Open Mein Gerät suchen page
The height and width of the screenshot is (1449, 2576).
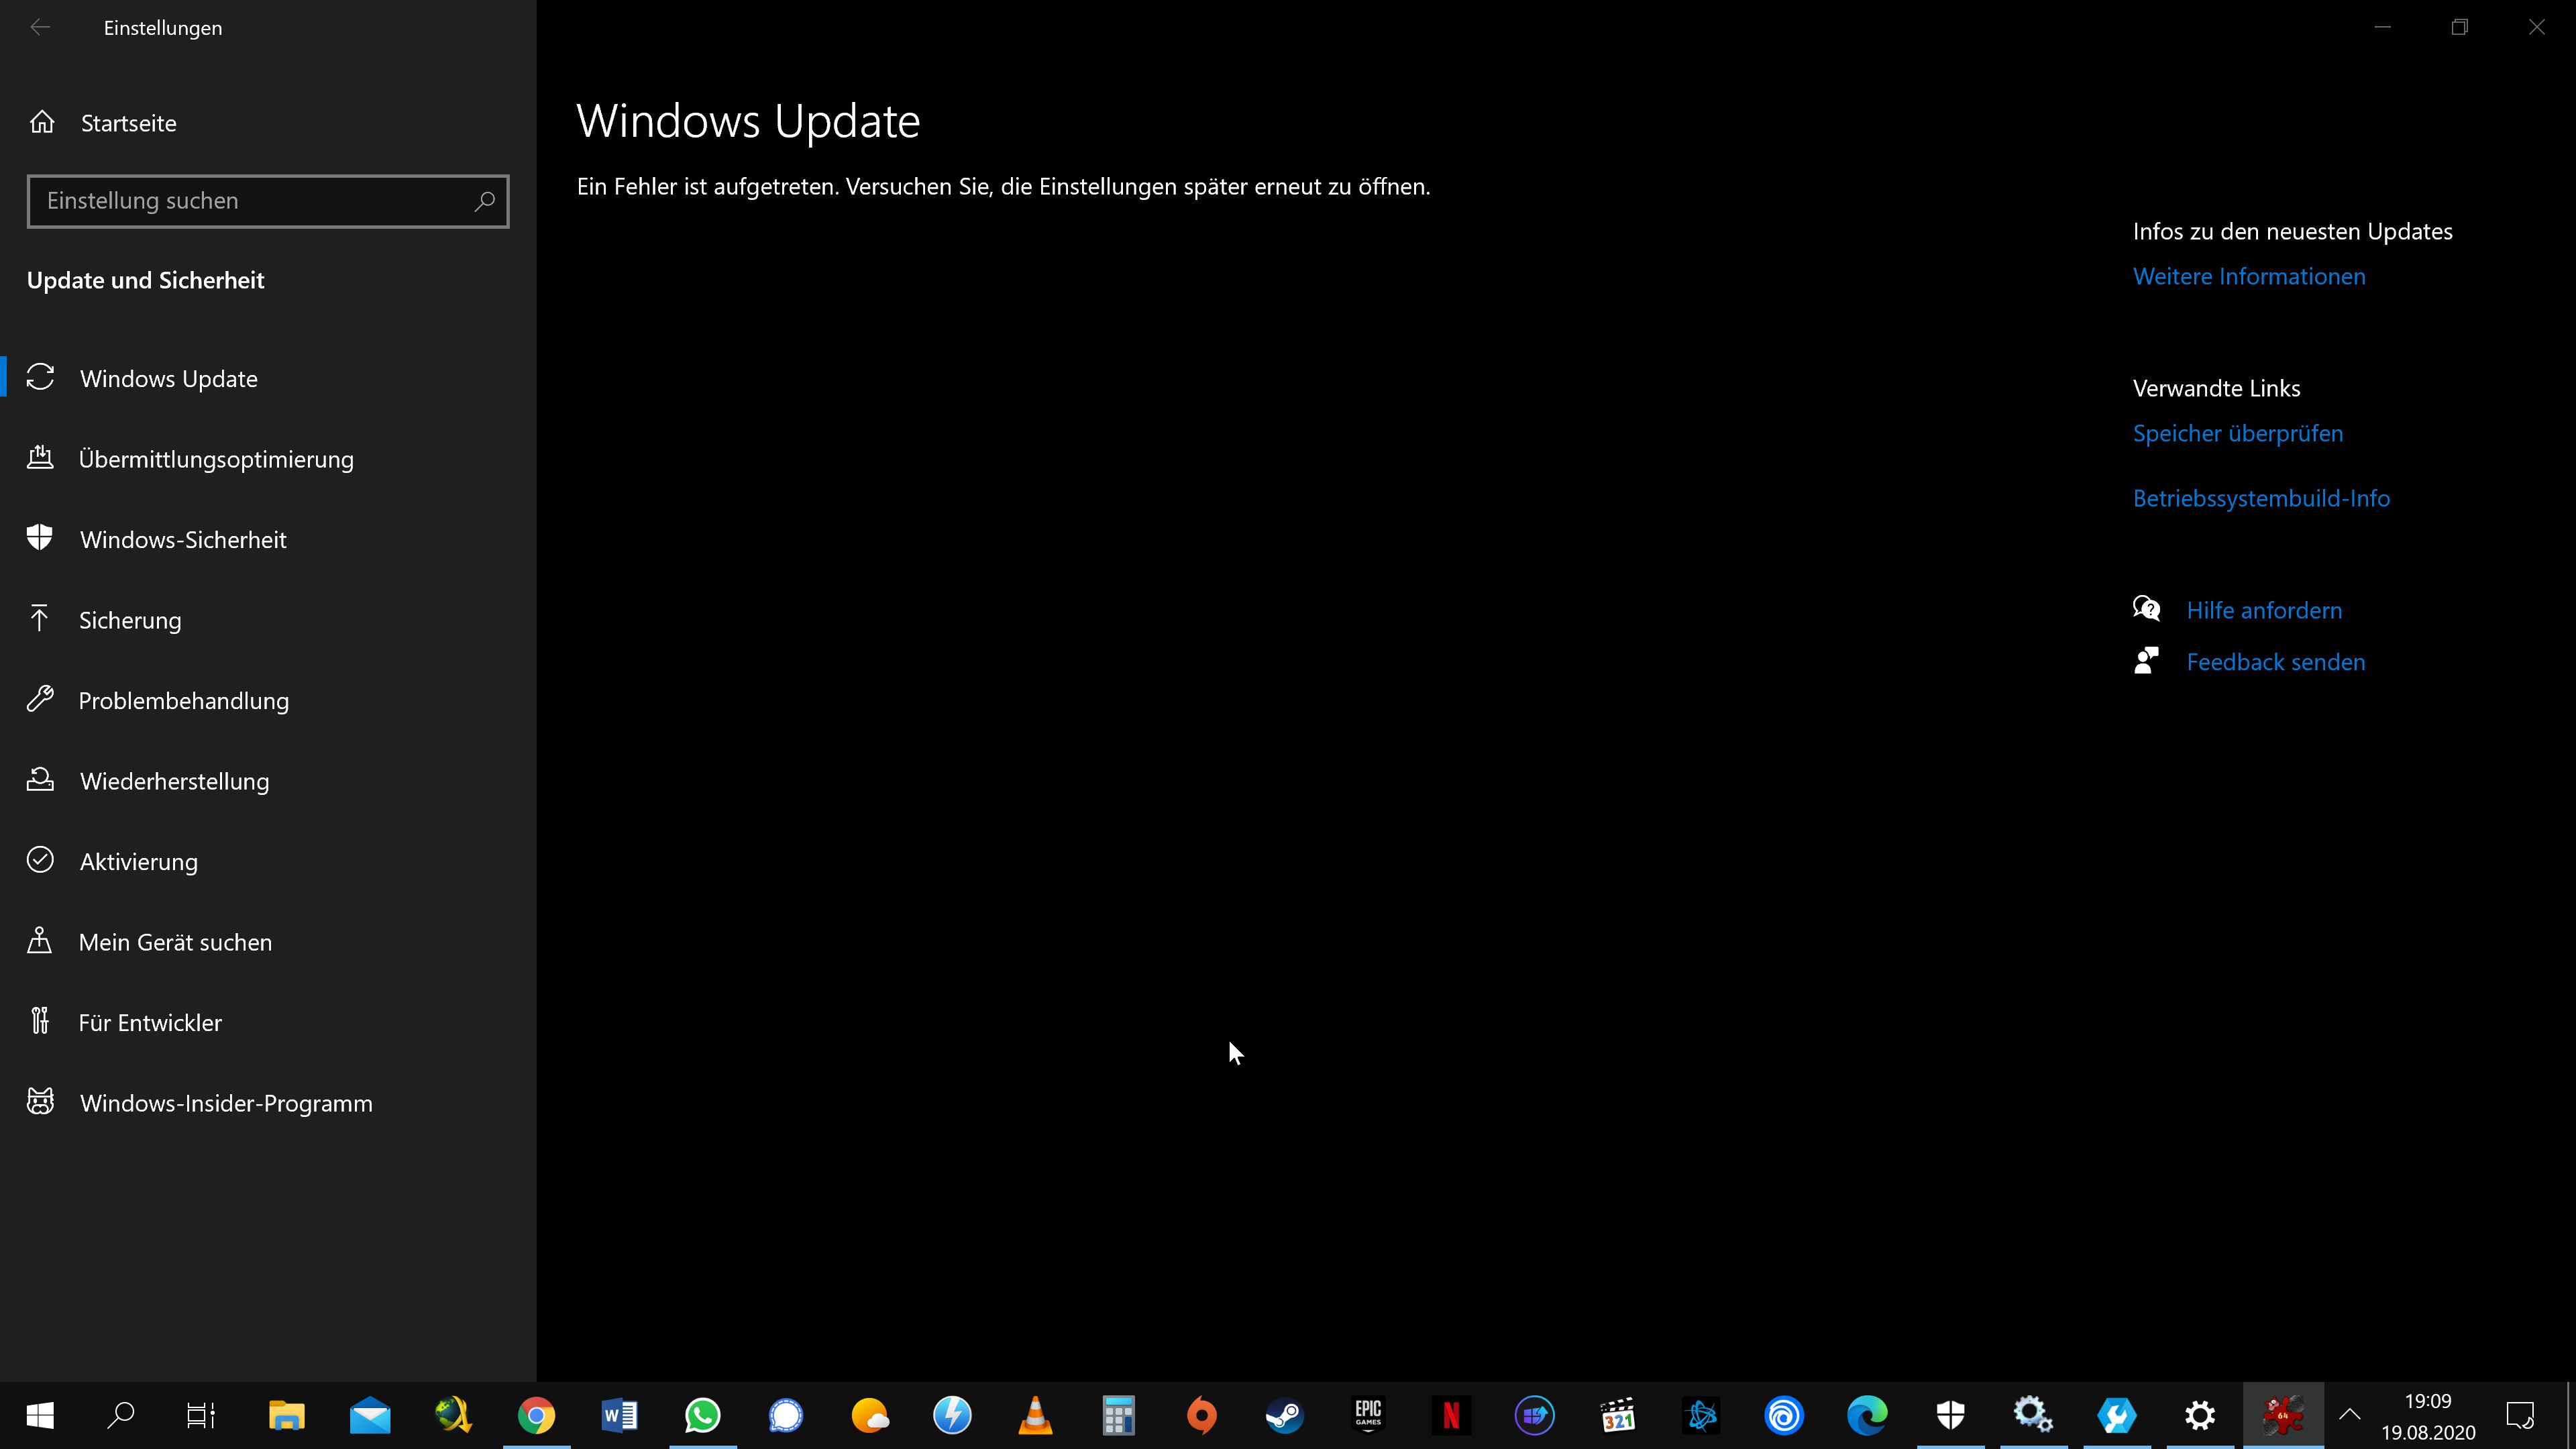(x=175, y=942)
